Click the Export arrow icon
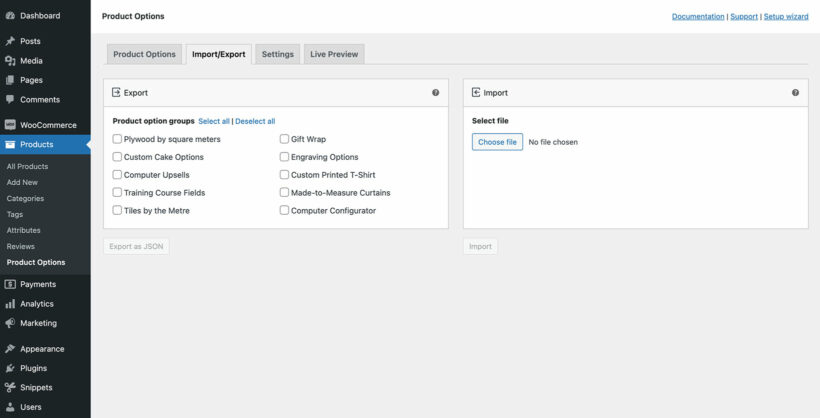 click(x=116, y=93)
